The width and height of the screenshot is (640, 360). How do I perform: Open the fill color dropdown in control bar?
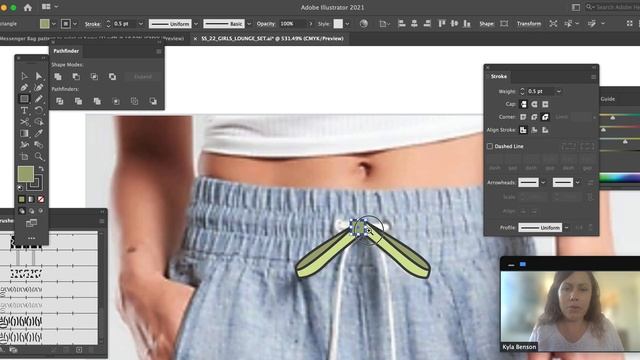(53, 24)
